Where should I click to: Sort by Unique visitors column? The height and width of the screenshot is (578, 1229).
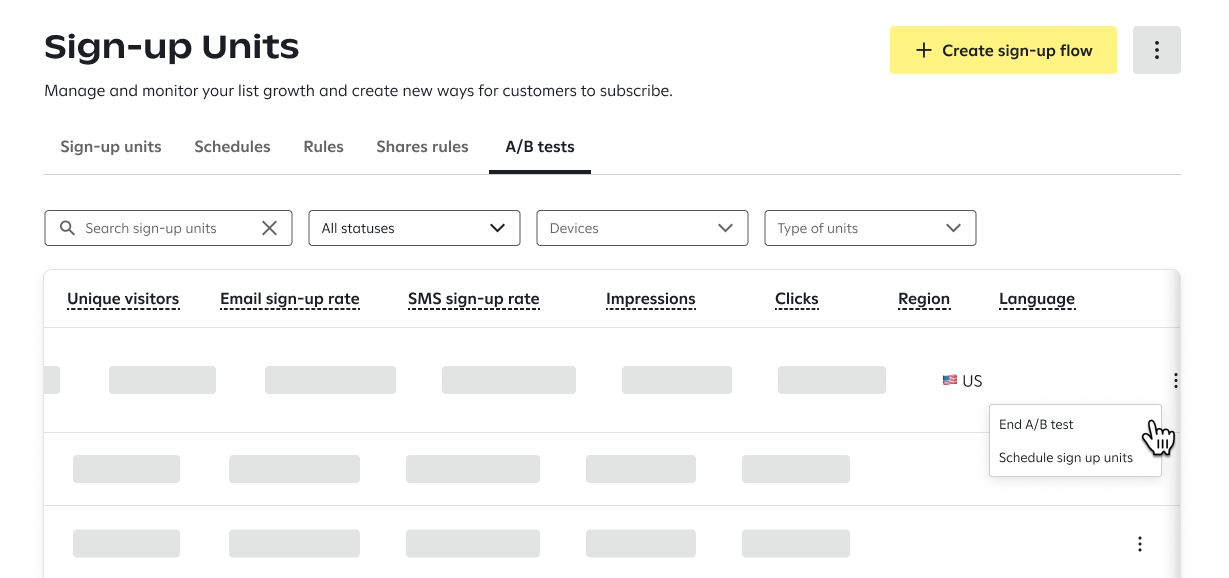point(123,298)
